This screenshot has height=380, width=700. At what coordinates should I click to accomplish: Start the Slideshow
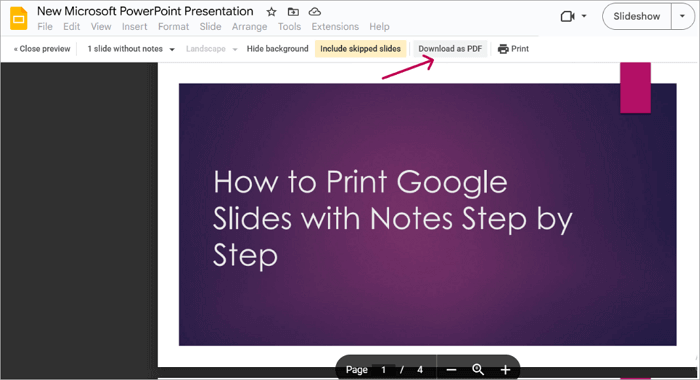(637, 17)
